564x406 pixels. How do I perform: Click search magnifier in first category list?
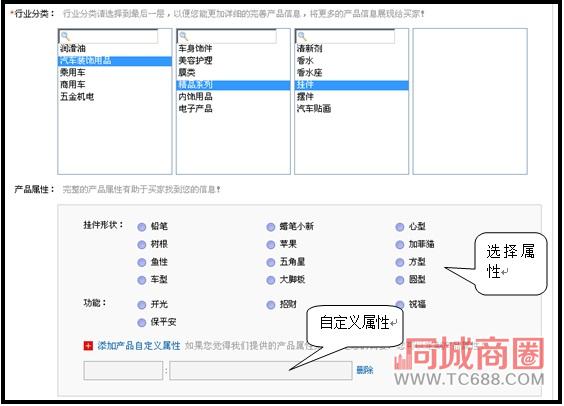point(65,36)
